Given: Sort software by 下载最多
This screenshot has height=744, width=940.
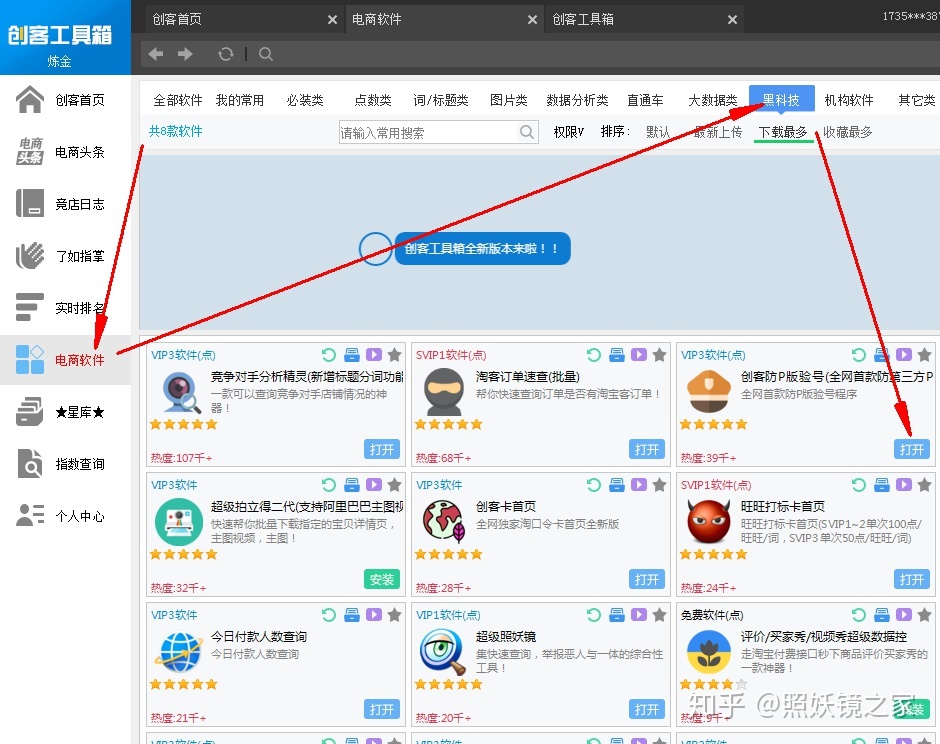Looking at the screenshot, I should point(782,132).
